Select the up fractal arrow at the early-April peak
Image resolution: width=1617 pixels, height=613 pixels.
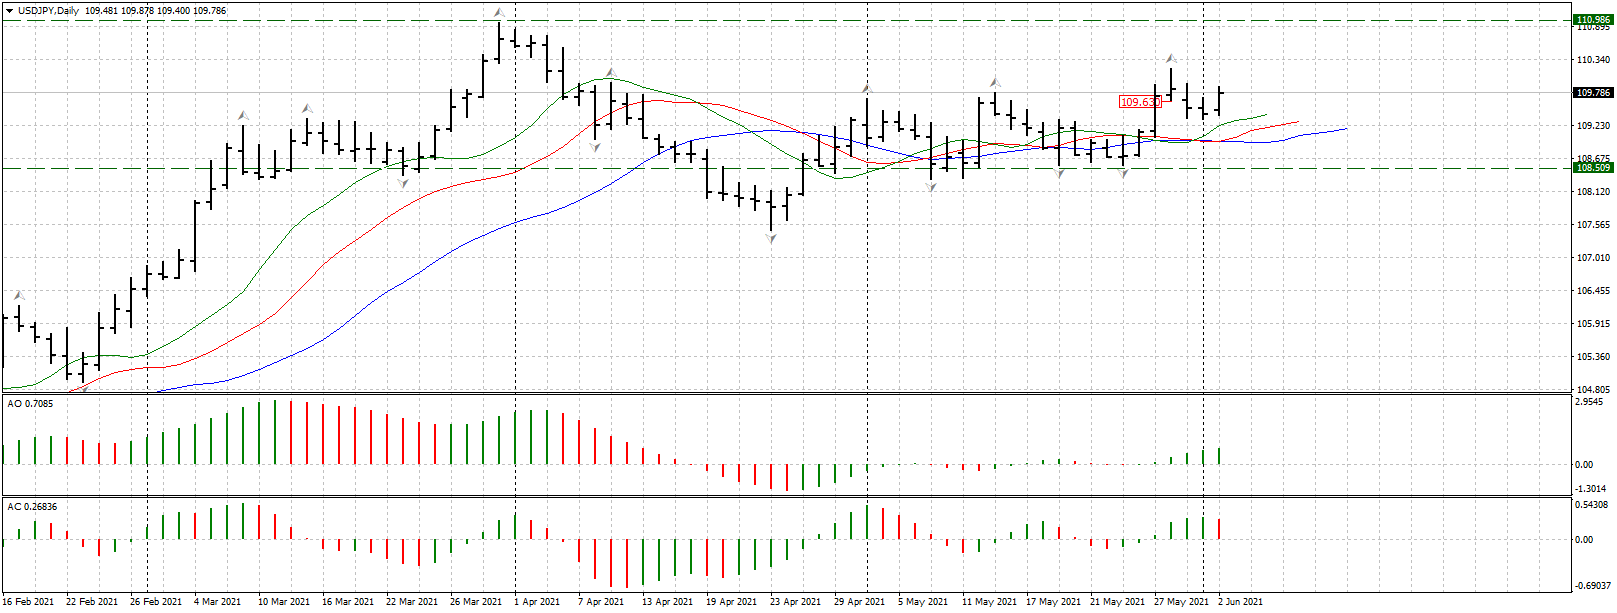(x=498, y=13)
